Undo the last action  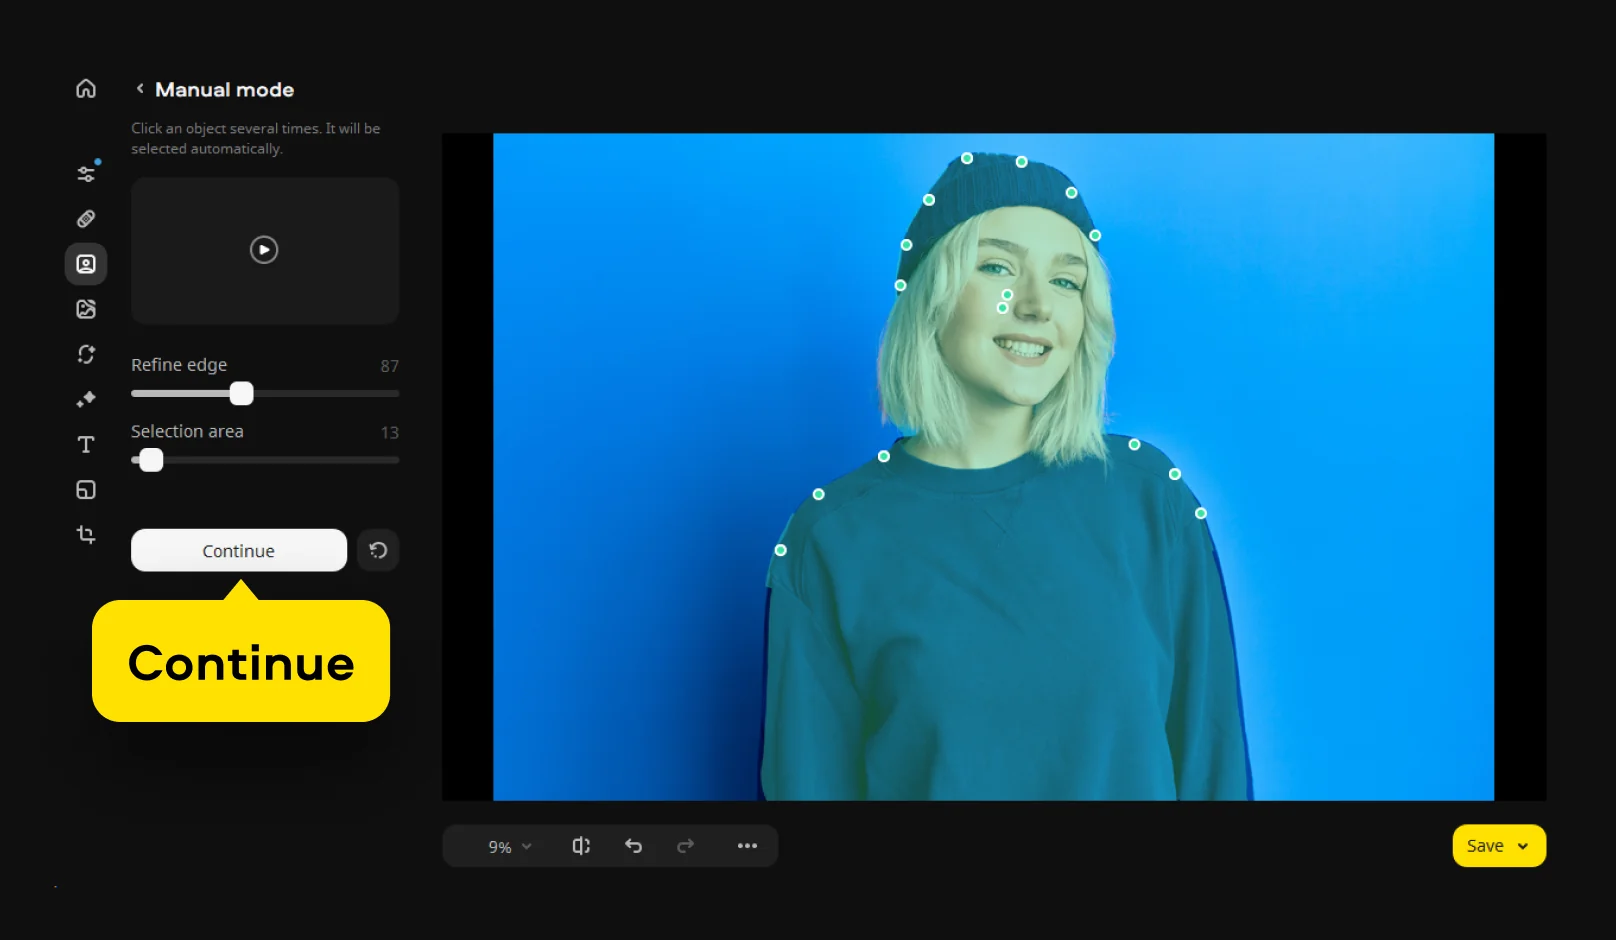[633, 846]
